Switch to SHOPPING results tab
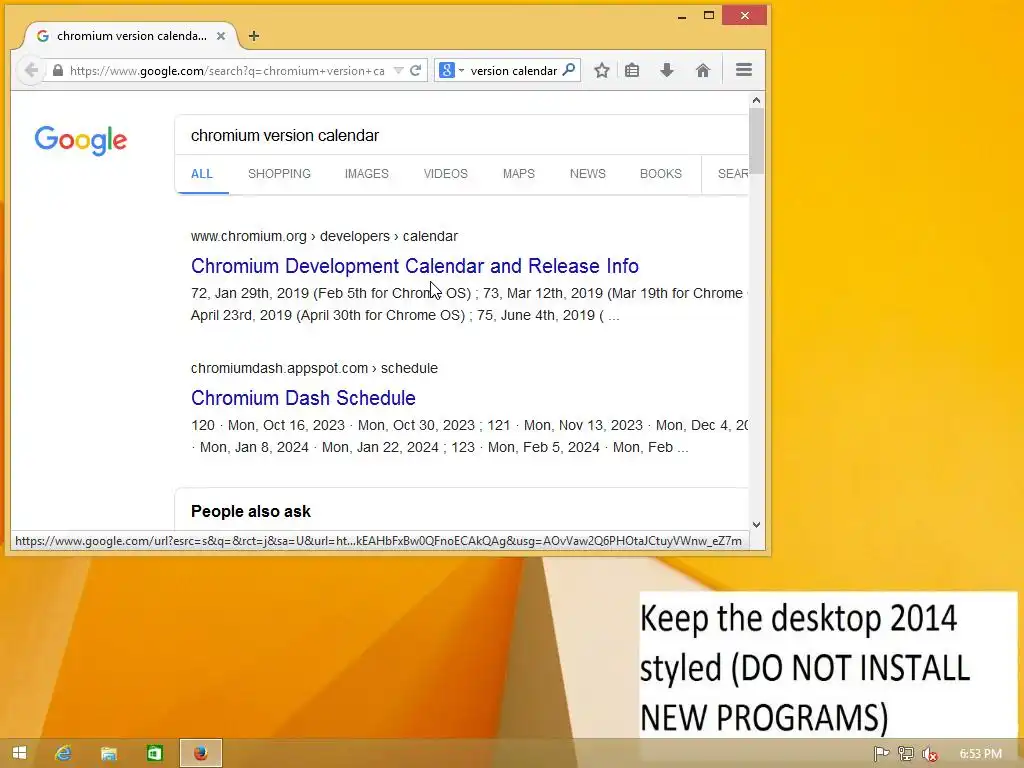The width and height of the screenshot is (1024, 768). click(x=280, y=174)
